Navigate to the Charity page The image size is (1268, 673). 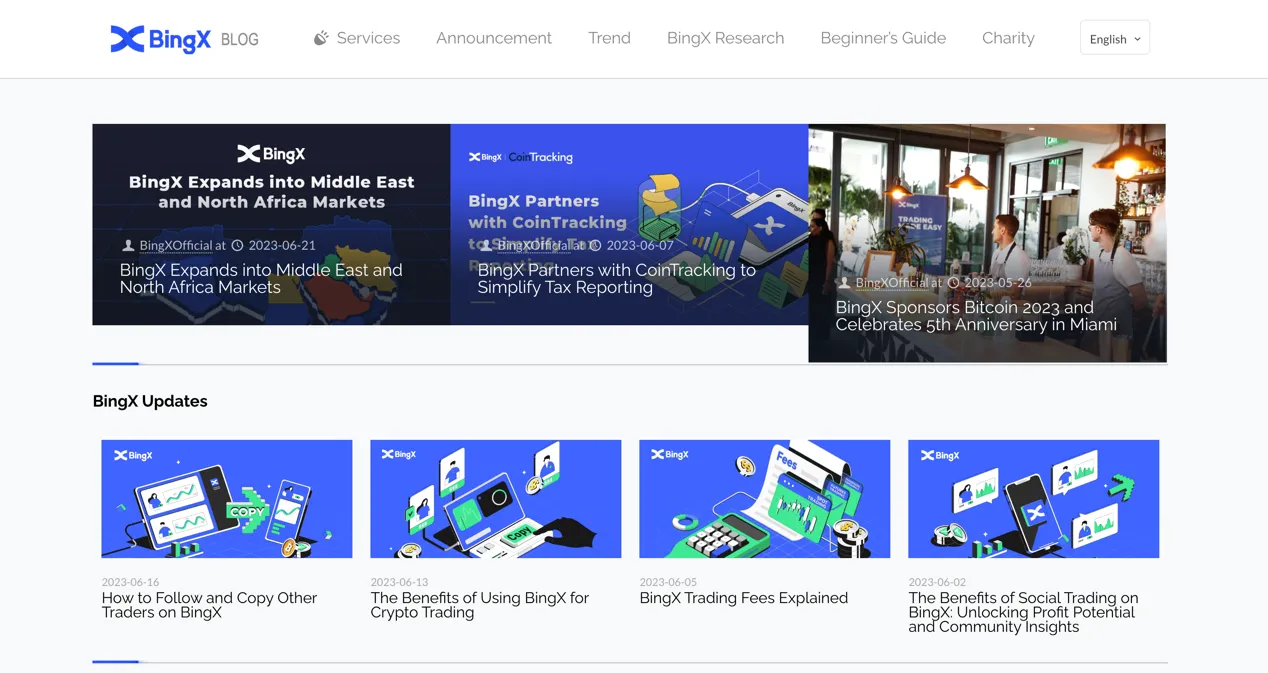1008,38
